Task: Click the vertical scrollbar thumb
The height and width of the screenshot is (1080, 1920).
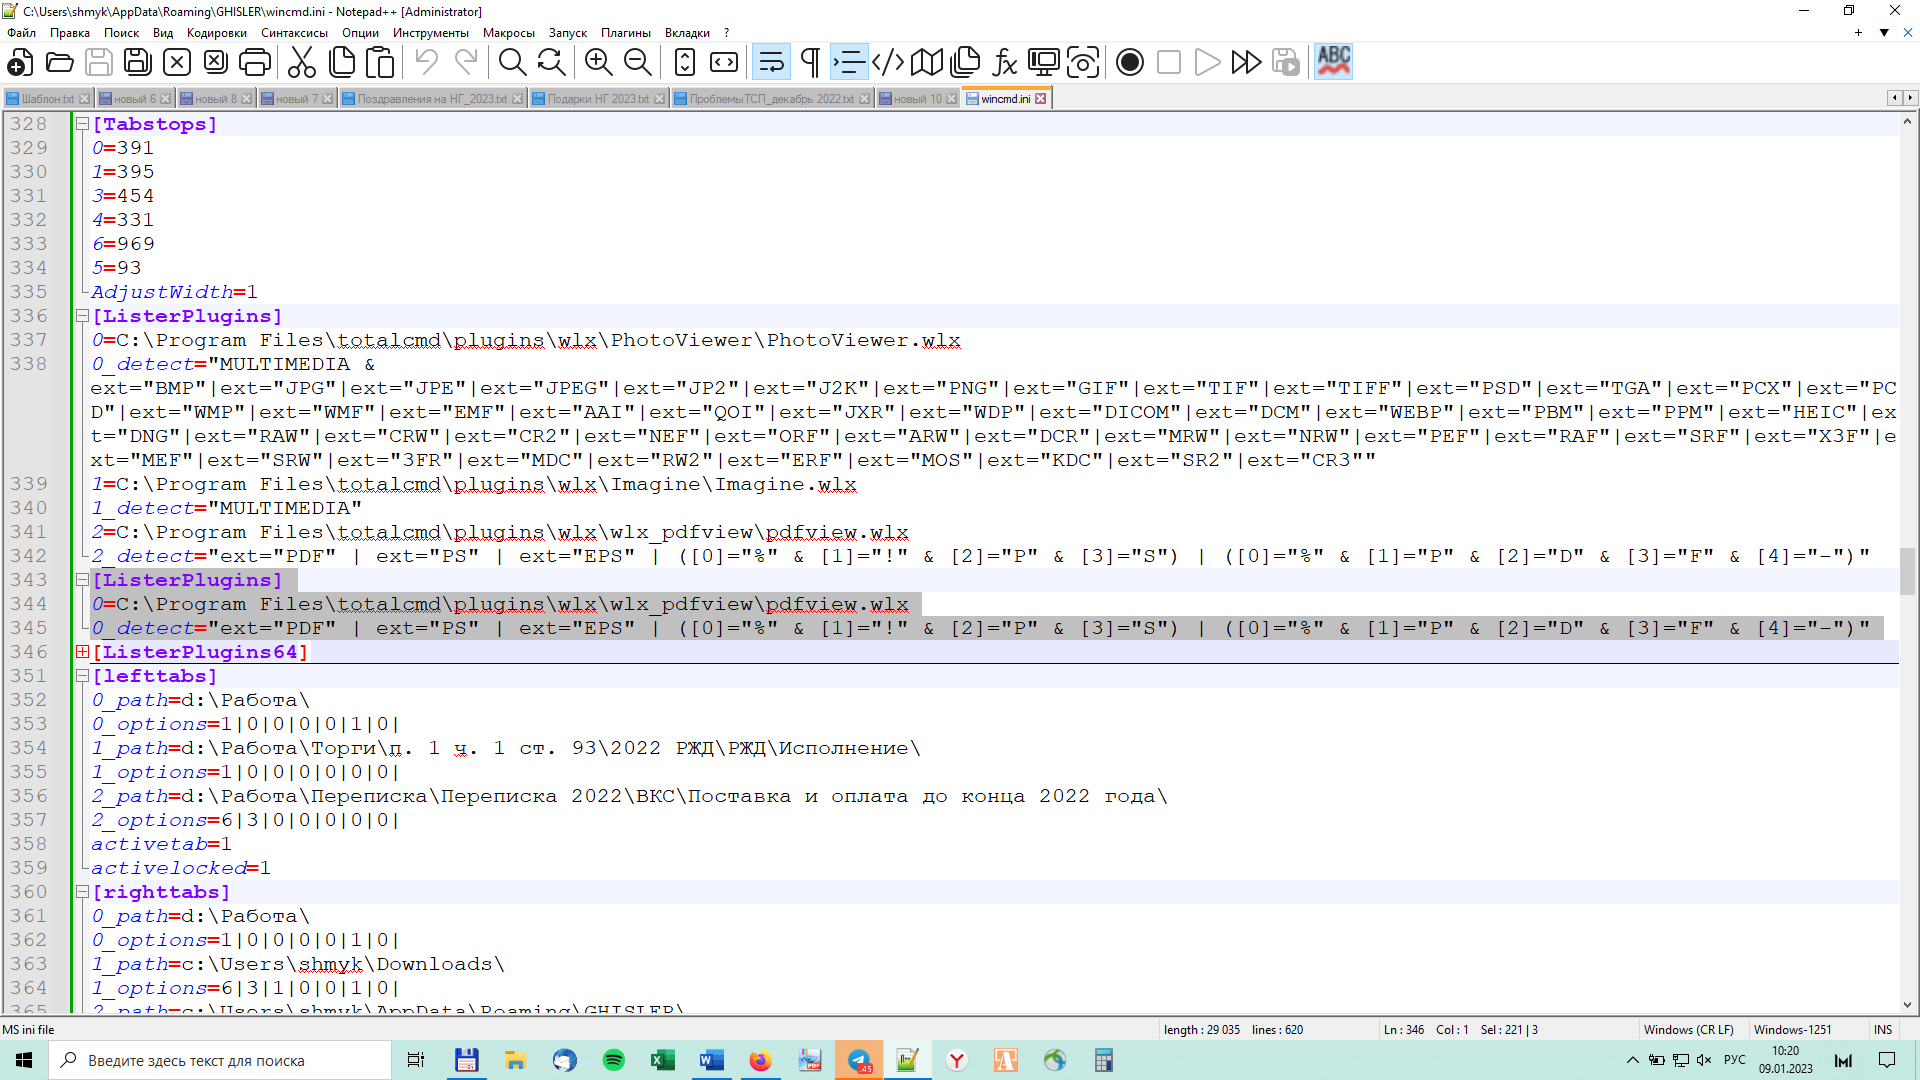Action: (1907, 570)
